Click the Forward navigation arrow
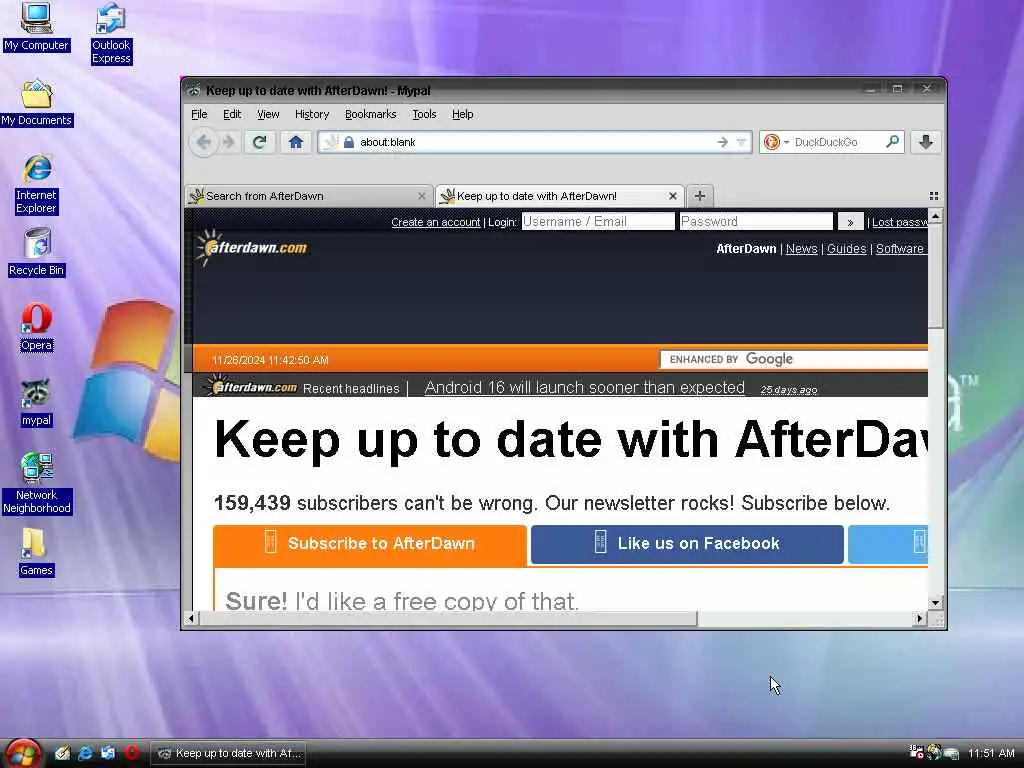The height and width of the screenshot is (768, 1024). point(229,142)
